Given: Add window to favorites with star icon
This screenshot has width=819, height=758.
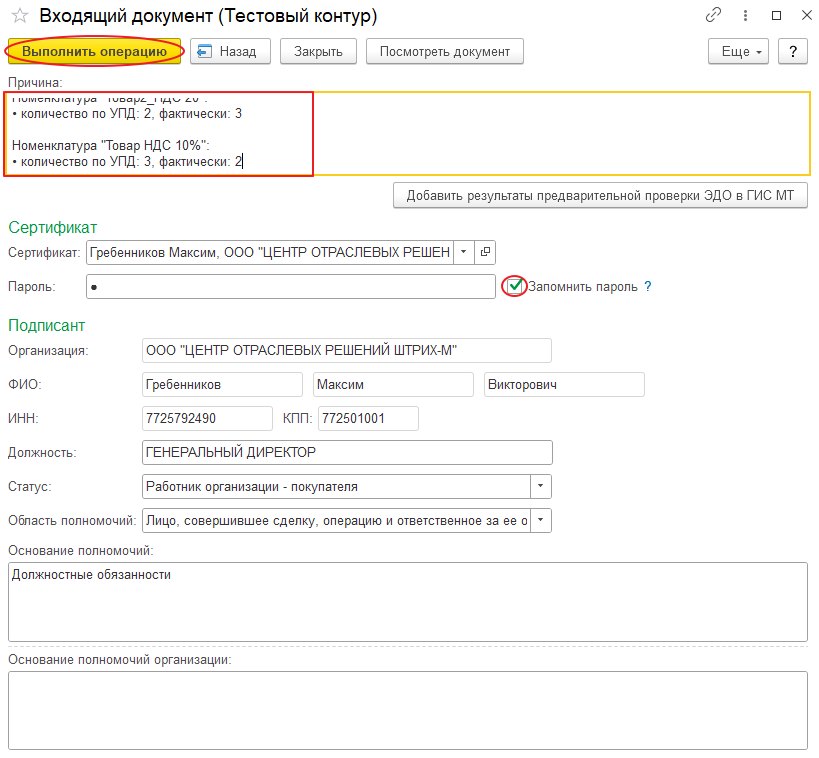Looking at the screenshot, I should pos(20,16).
